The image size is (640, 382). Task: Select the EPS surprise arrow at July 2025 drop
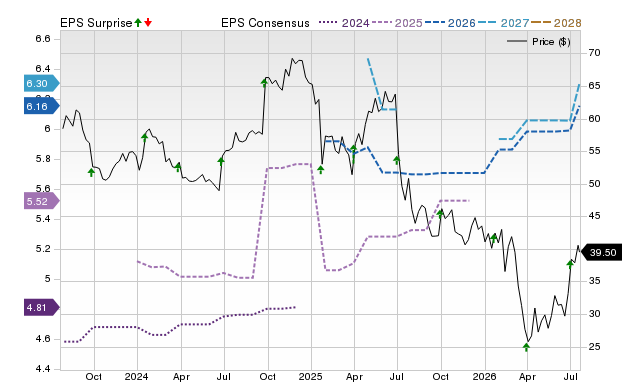[x=397, y=160]
